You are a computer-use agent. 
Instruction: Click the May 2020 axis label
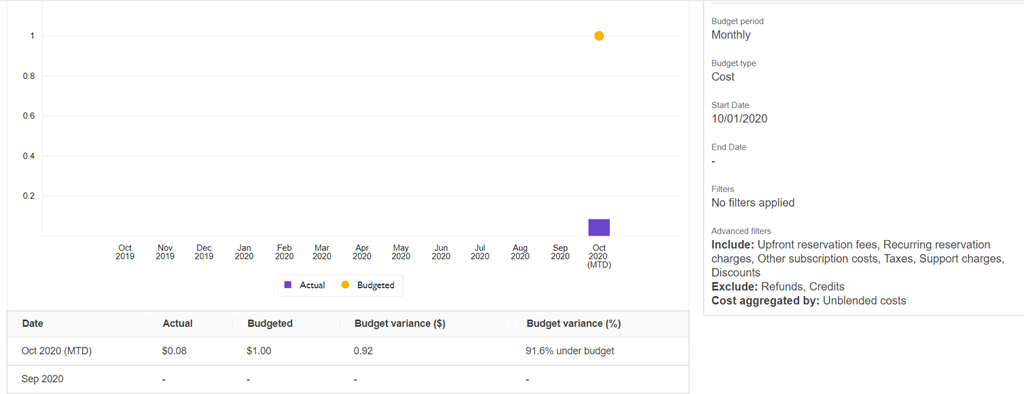click(401, 252)
